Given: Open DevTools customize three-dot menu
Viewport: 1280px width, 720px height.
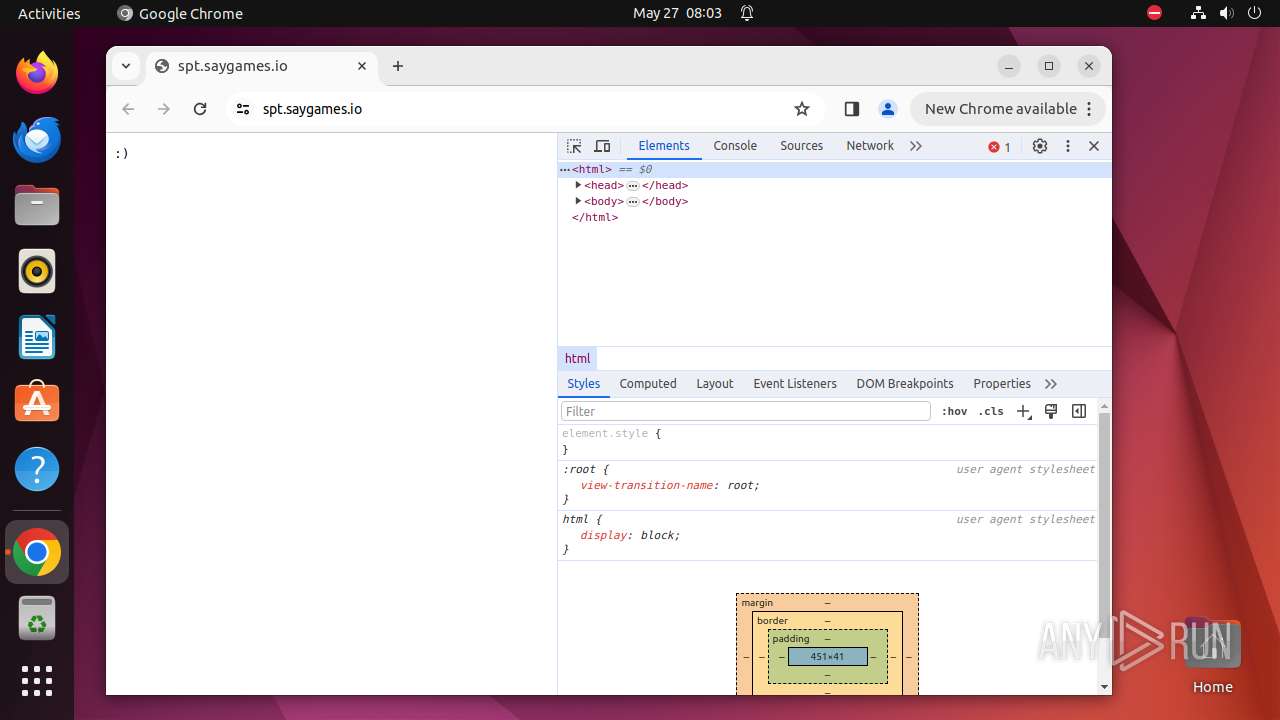Looking at the screenshot, I should (x=1068, y=146).
